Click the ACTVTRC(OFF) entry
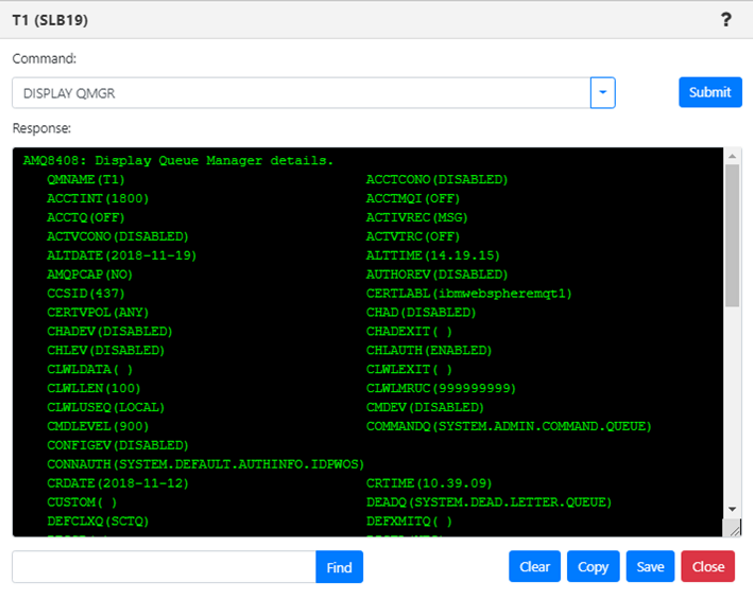The height and width of the screenshot is (597, 753). tap(413, 236)
